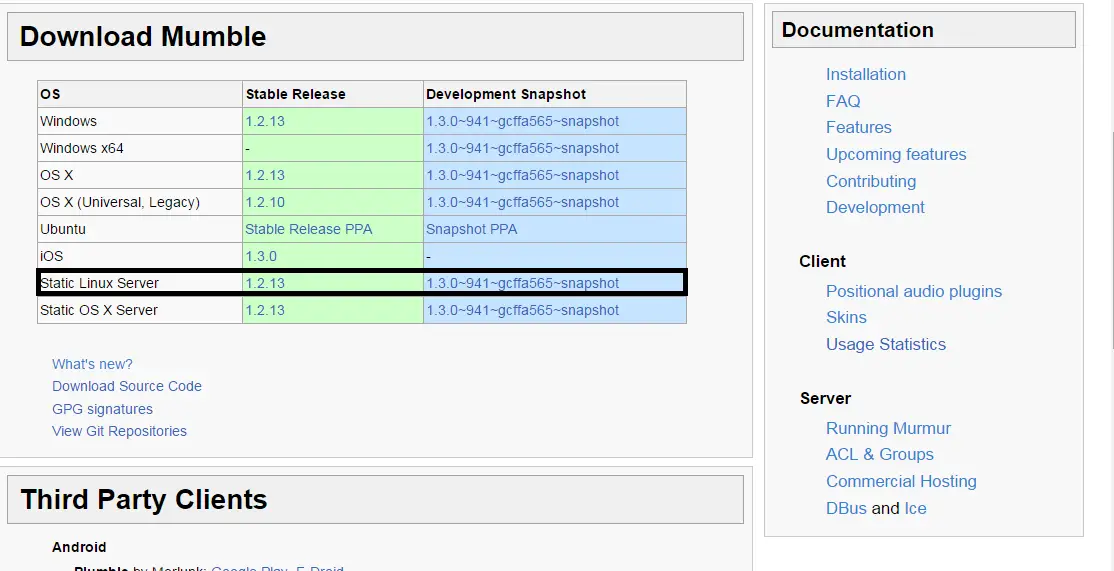Image resolution: width=1114 pixels, height=571 pixels.
Task: Click the Client section label
Action: coord(822,261)
